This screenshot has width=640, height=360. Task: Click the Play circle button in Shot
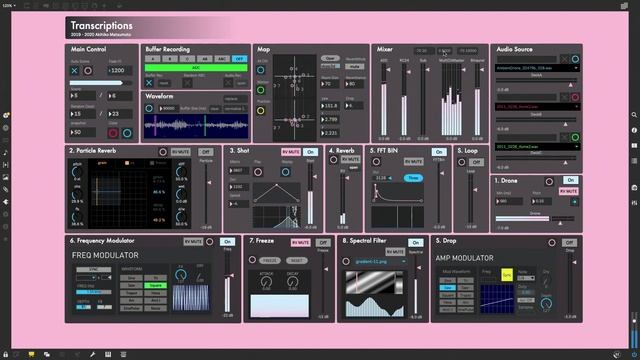coord(258,172)
